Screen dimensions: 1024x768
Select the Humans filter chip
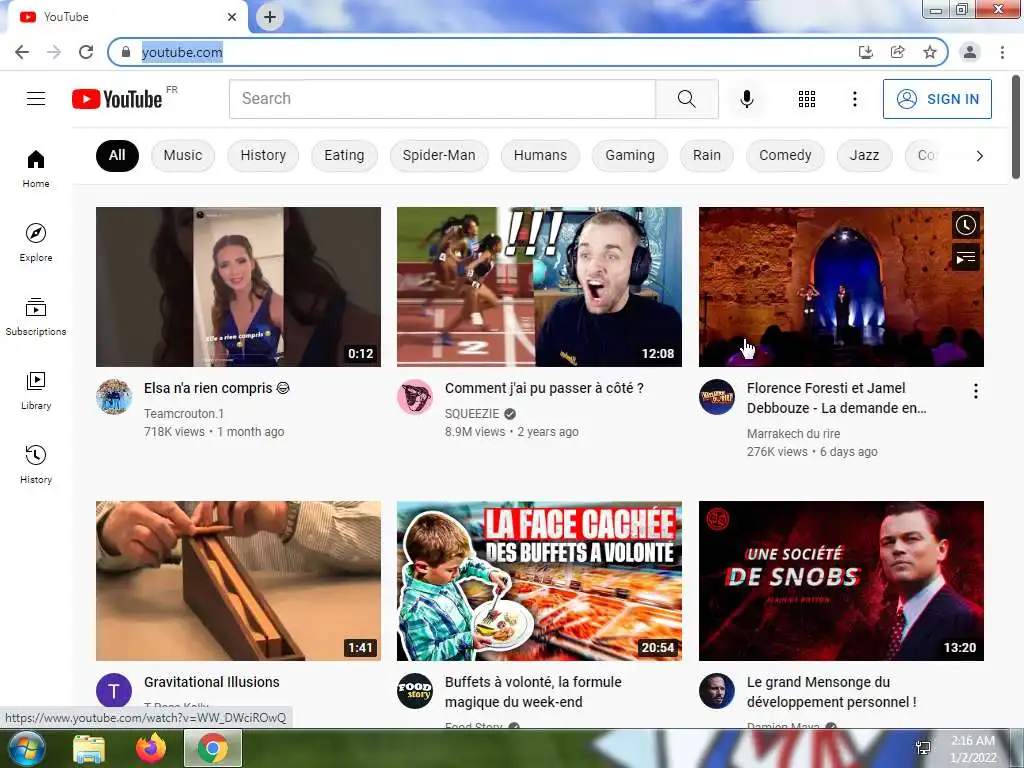point(540,155)
